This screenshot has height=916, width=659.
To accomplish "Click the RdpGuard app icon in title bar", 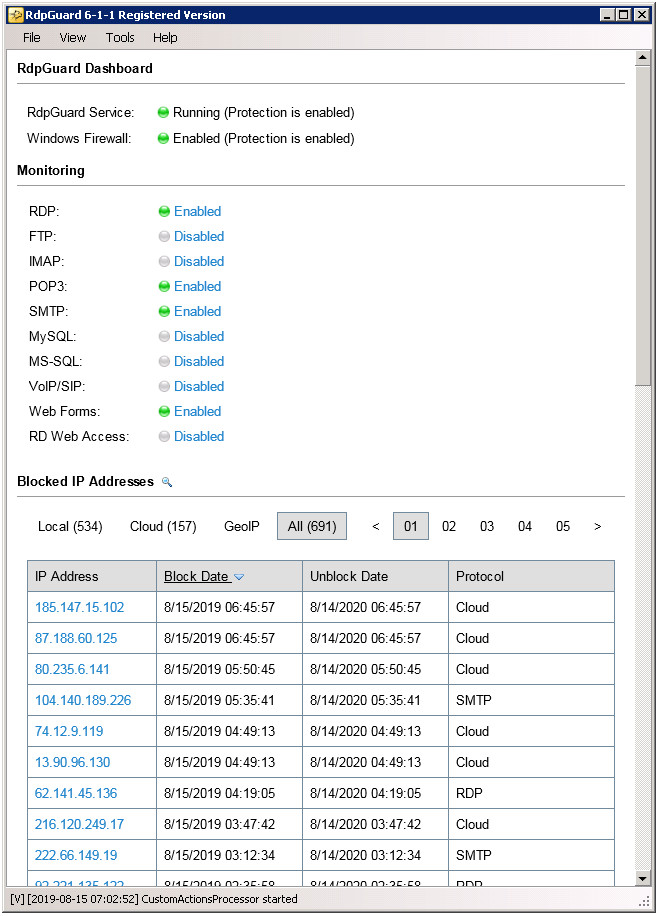I will pyautogui.click(x=15, y=15).
